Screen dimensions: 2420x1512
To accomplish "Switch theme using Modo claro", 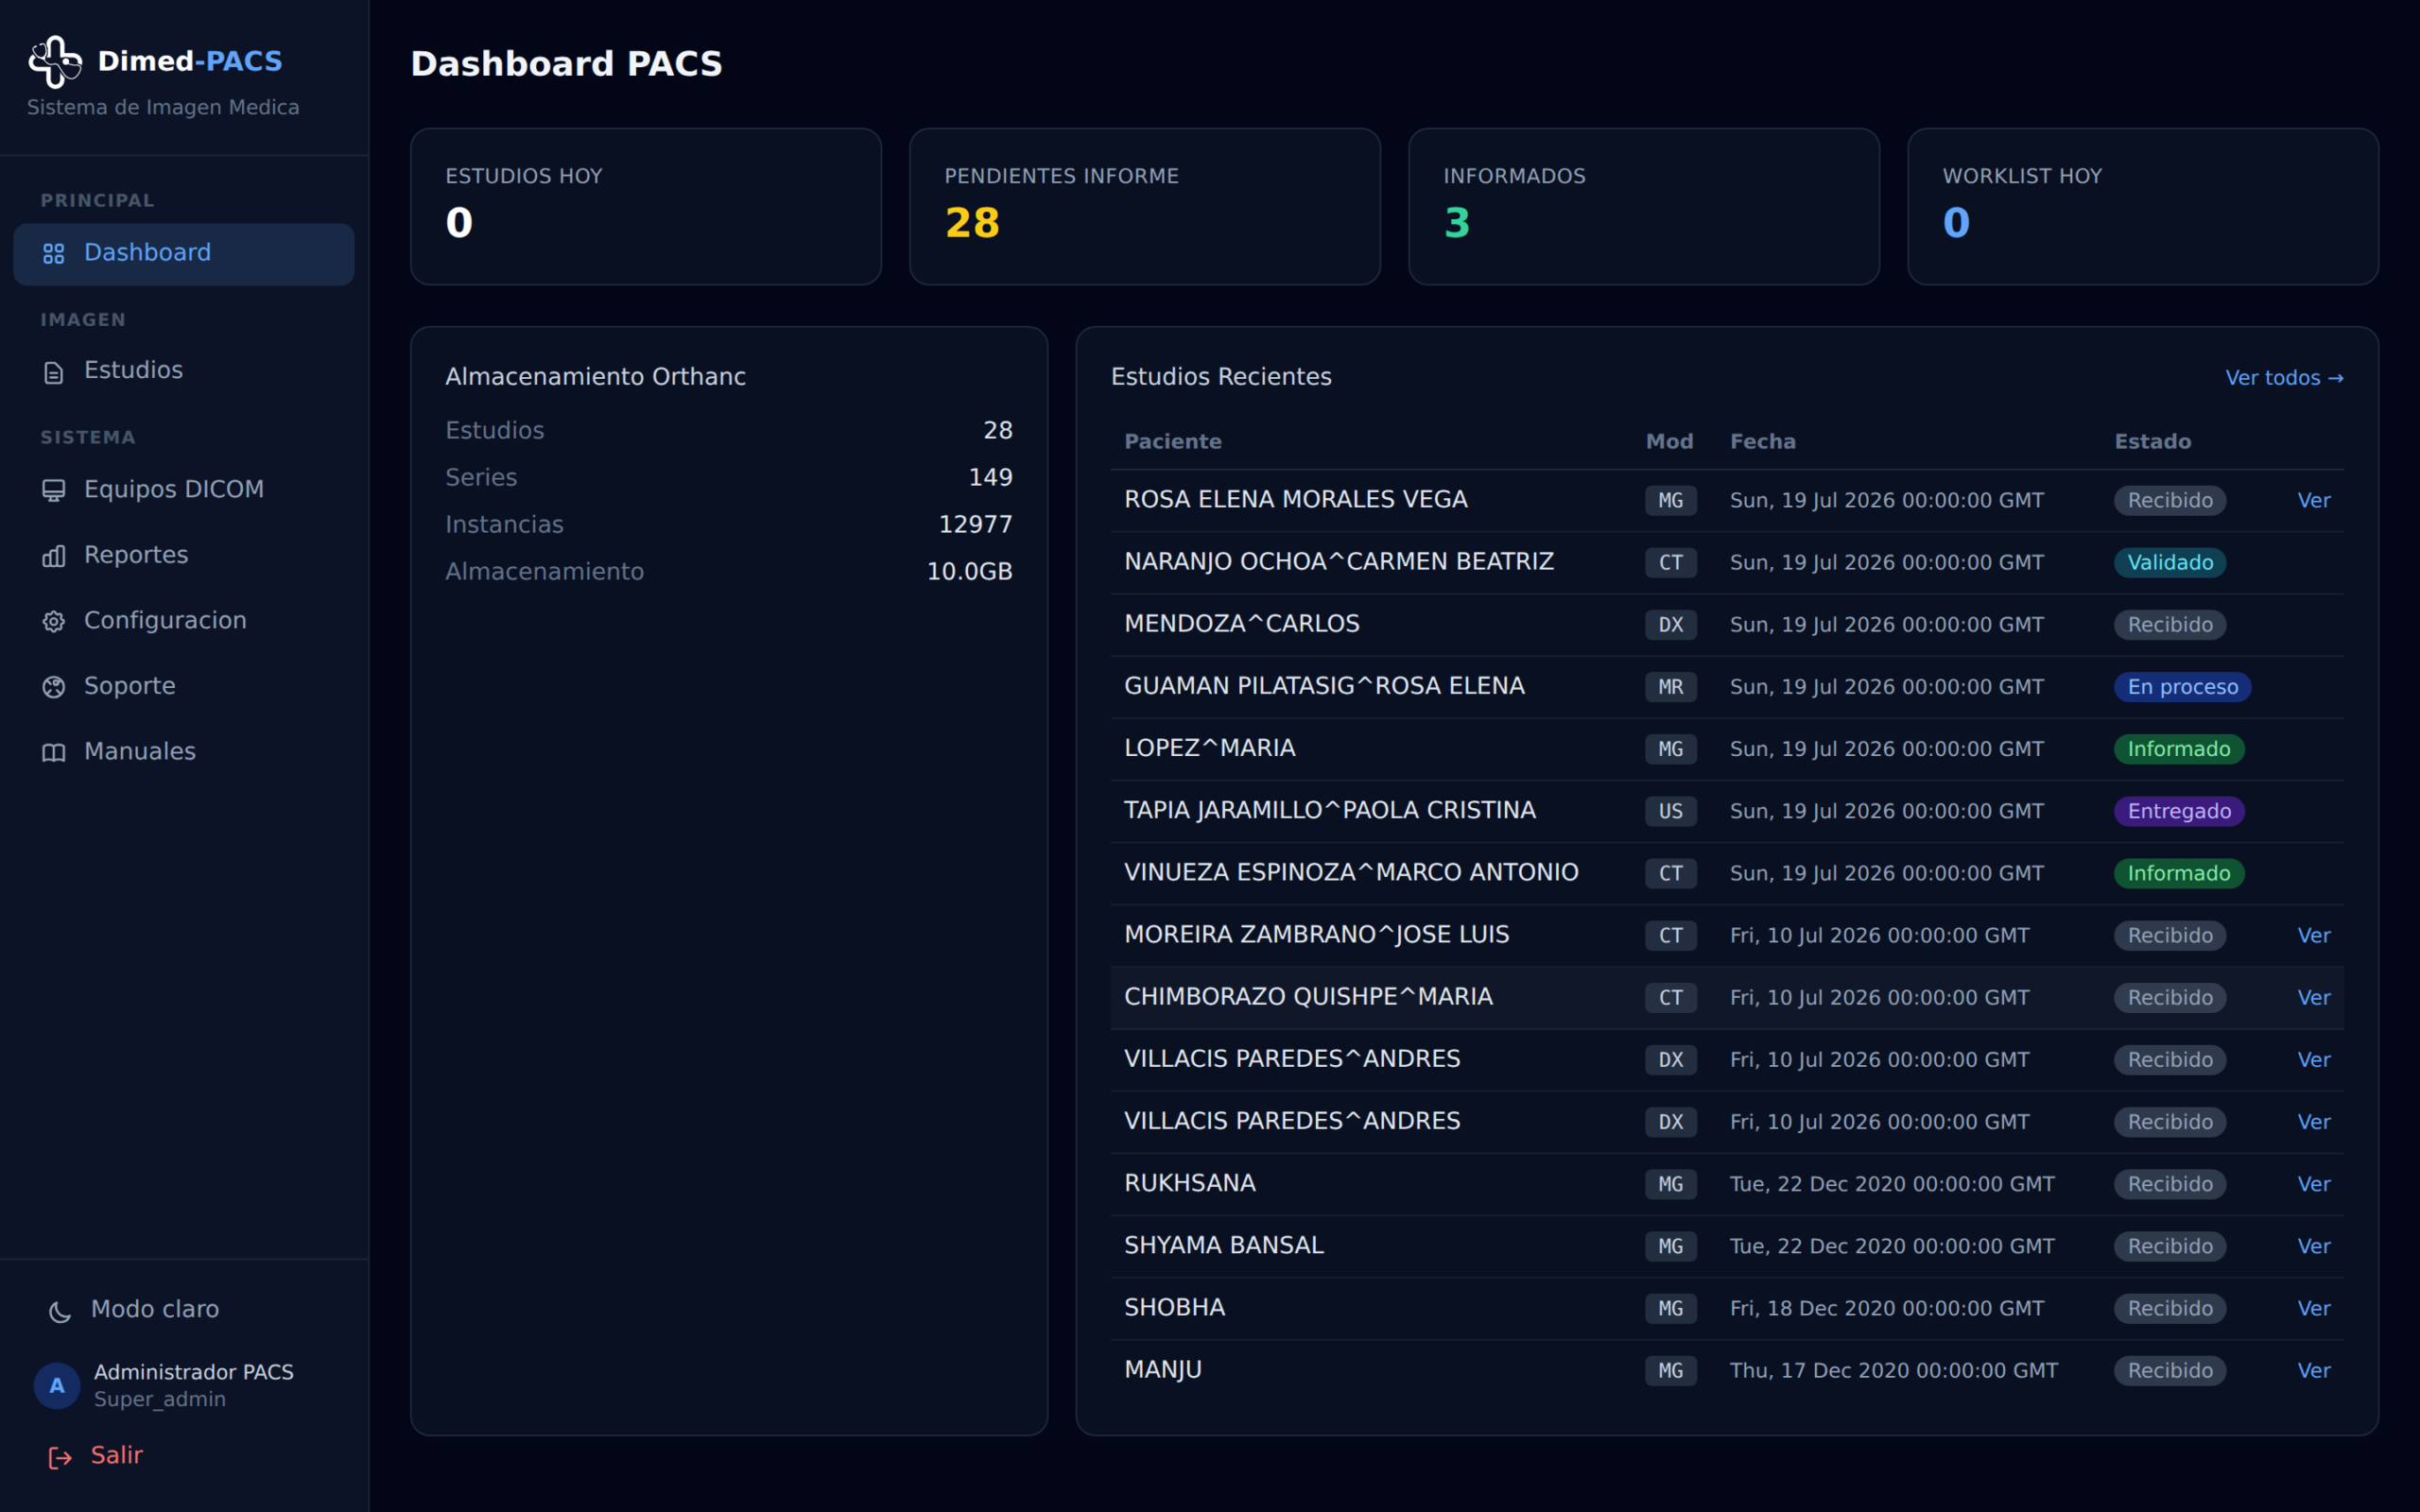I will tap(155, 1309).
